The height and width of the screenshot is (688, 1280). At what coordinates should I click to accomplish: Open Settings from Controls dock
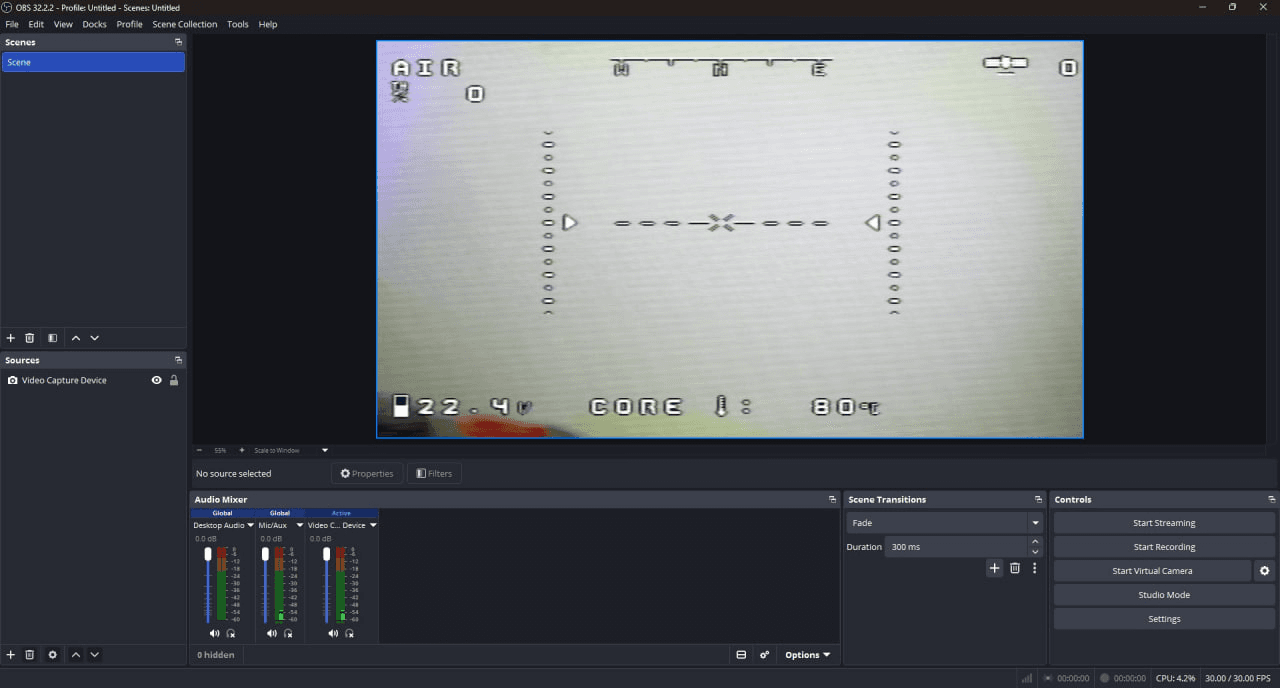[1164, 619]
